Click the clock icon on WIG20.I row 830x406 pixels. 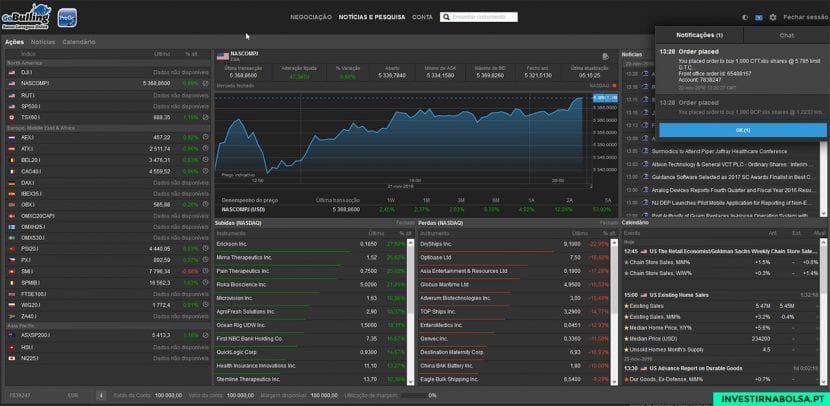pos(205,304)
